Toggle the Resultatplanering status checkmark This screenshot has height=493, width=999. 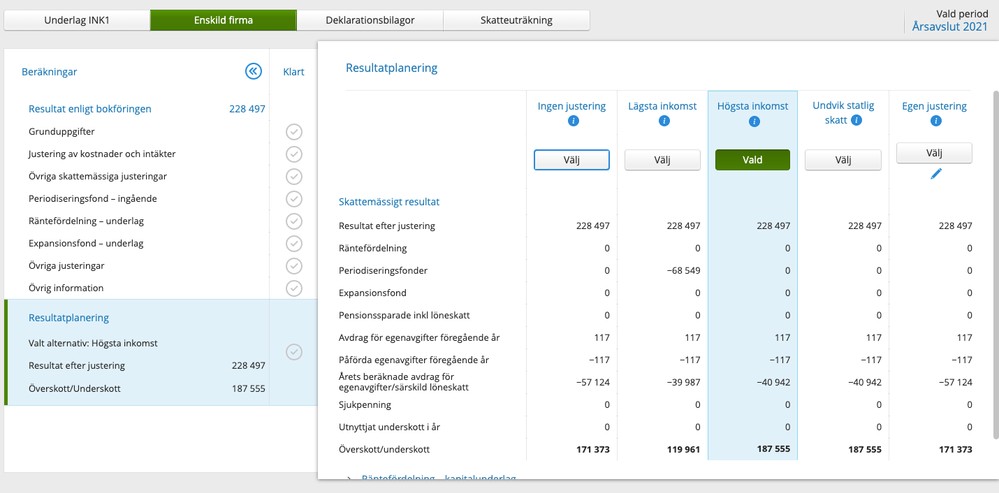click(294, 351)
